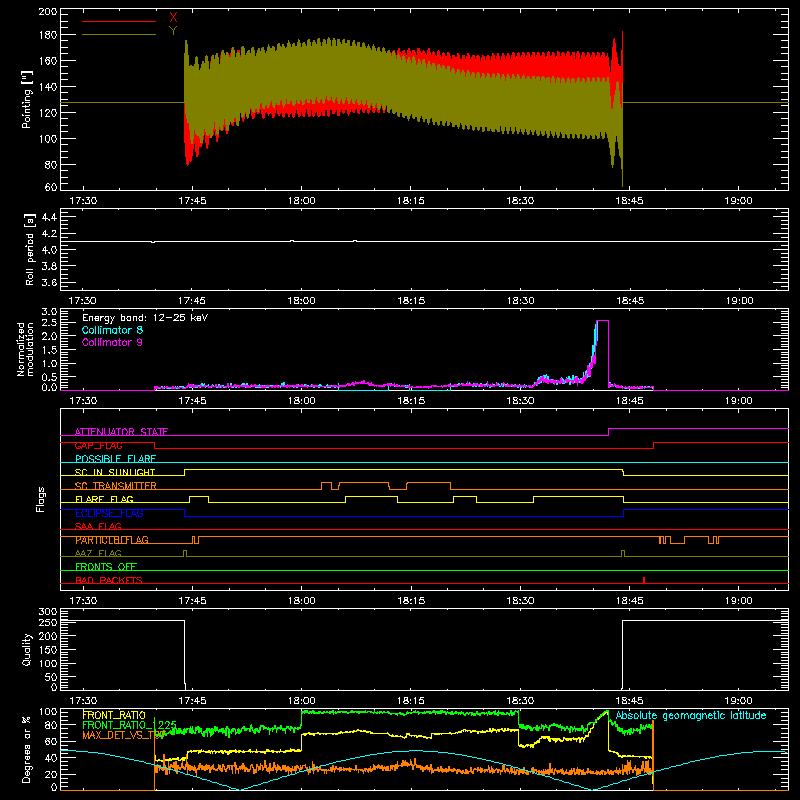Click the red BAD_PACKETS spike marker

[x=644, y=580]
